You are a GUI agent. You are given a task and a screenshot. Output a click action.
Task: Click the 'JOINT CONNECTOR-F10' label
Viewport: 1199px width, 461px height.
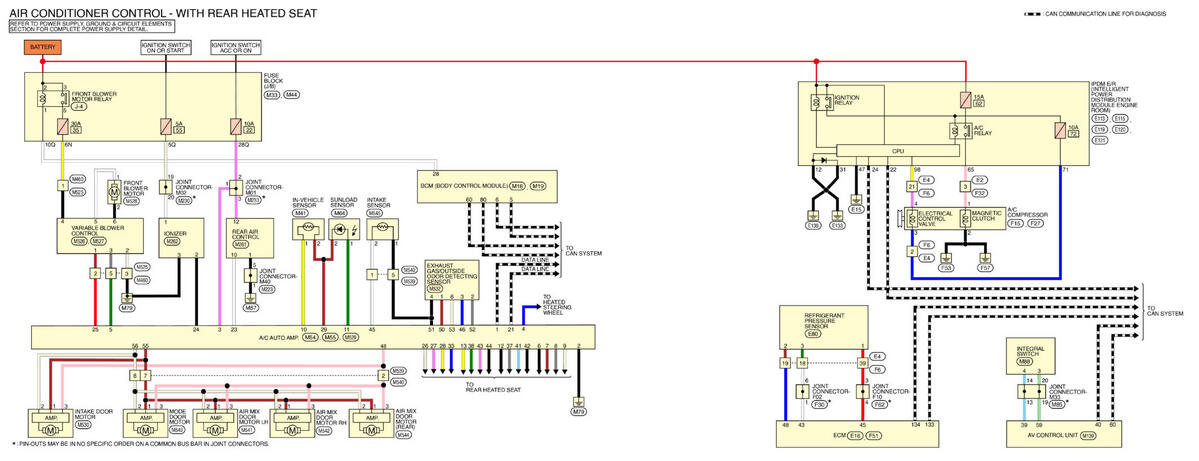[890, 391]
